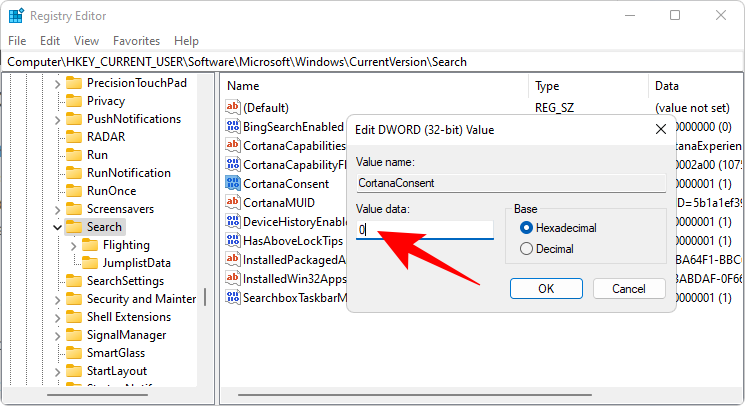Expand the Security and Maintenance key
745x406 pixels.
point(56,299)
